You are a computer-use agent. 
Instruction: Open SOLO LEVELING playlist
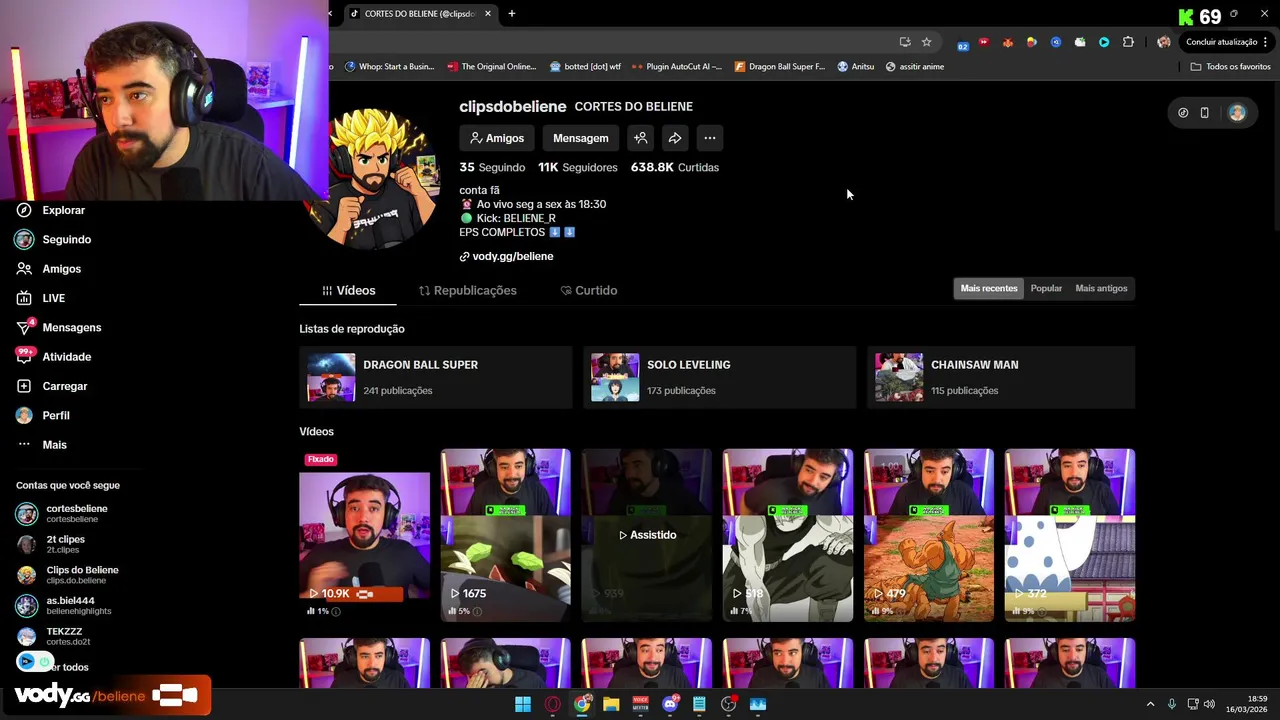[719, 377]
